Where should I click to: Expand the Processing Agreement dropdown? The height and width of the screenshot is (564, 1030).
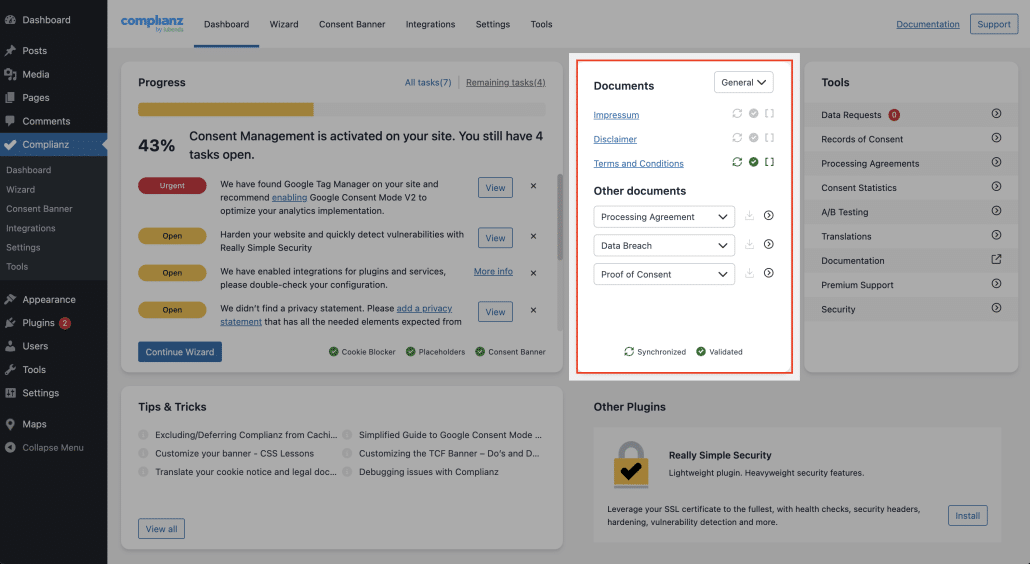click(x=664, y=217)
